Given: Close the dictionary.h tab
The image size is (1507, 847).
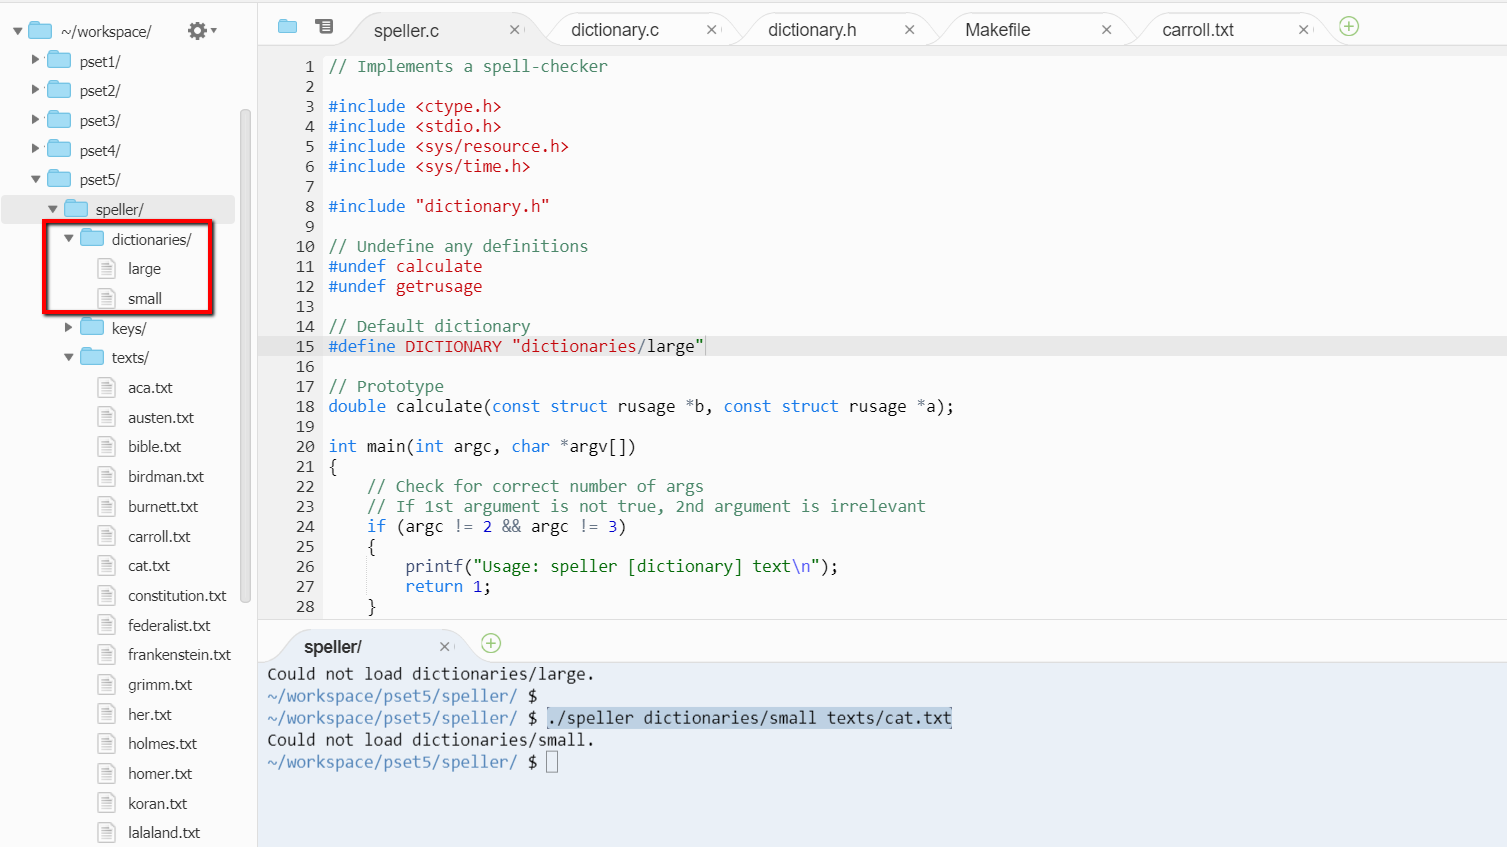Looking at the screenshot, I should pos(909,30).
